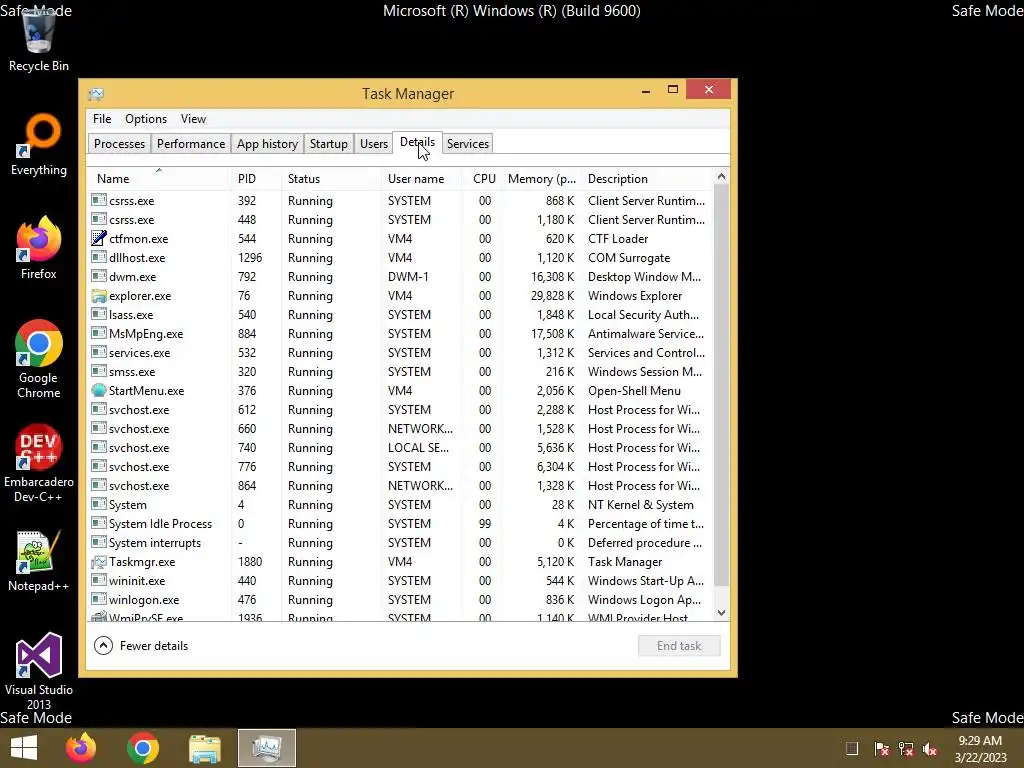Click the taskbar clock showing 9:29 AM
This screenshot has width=1024, height=768.
tap(980, 748)
